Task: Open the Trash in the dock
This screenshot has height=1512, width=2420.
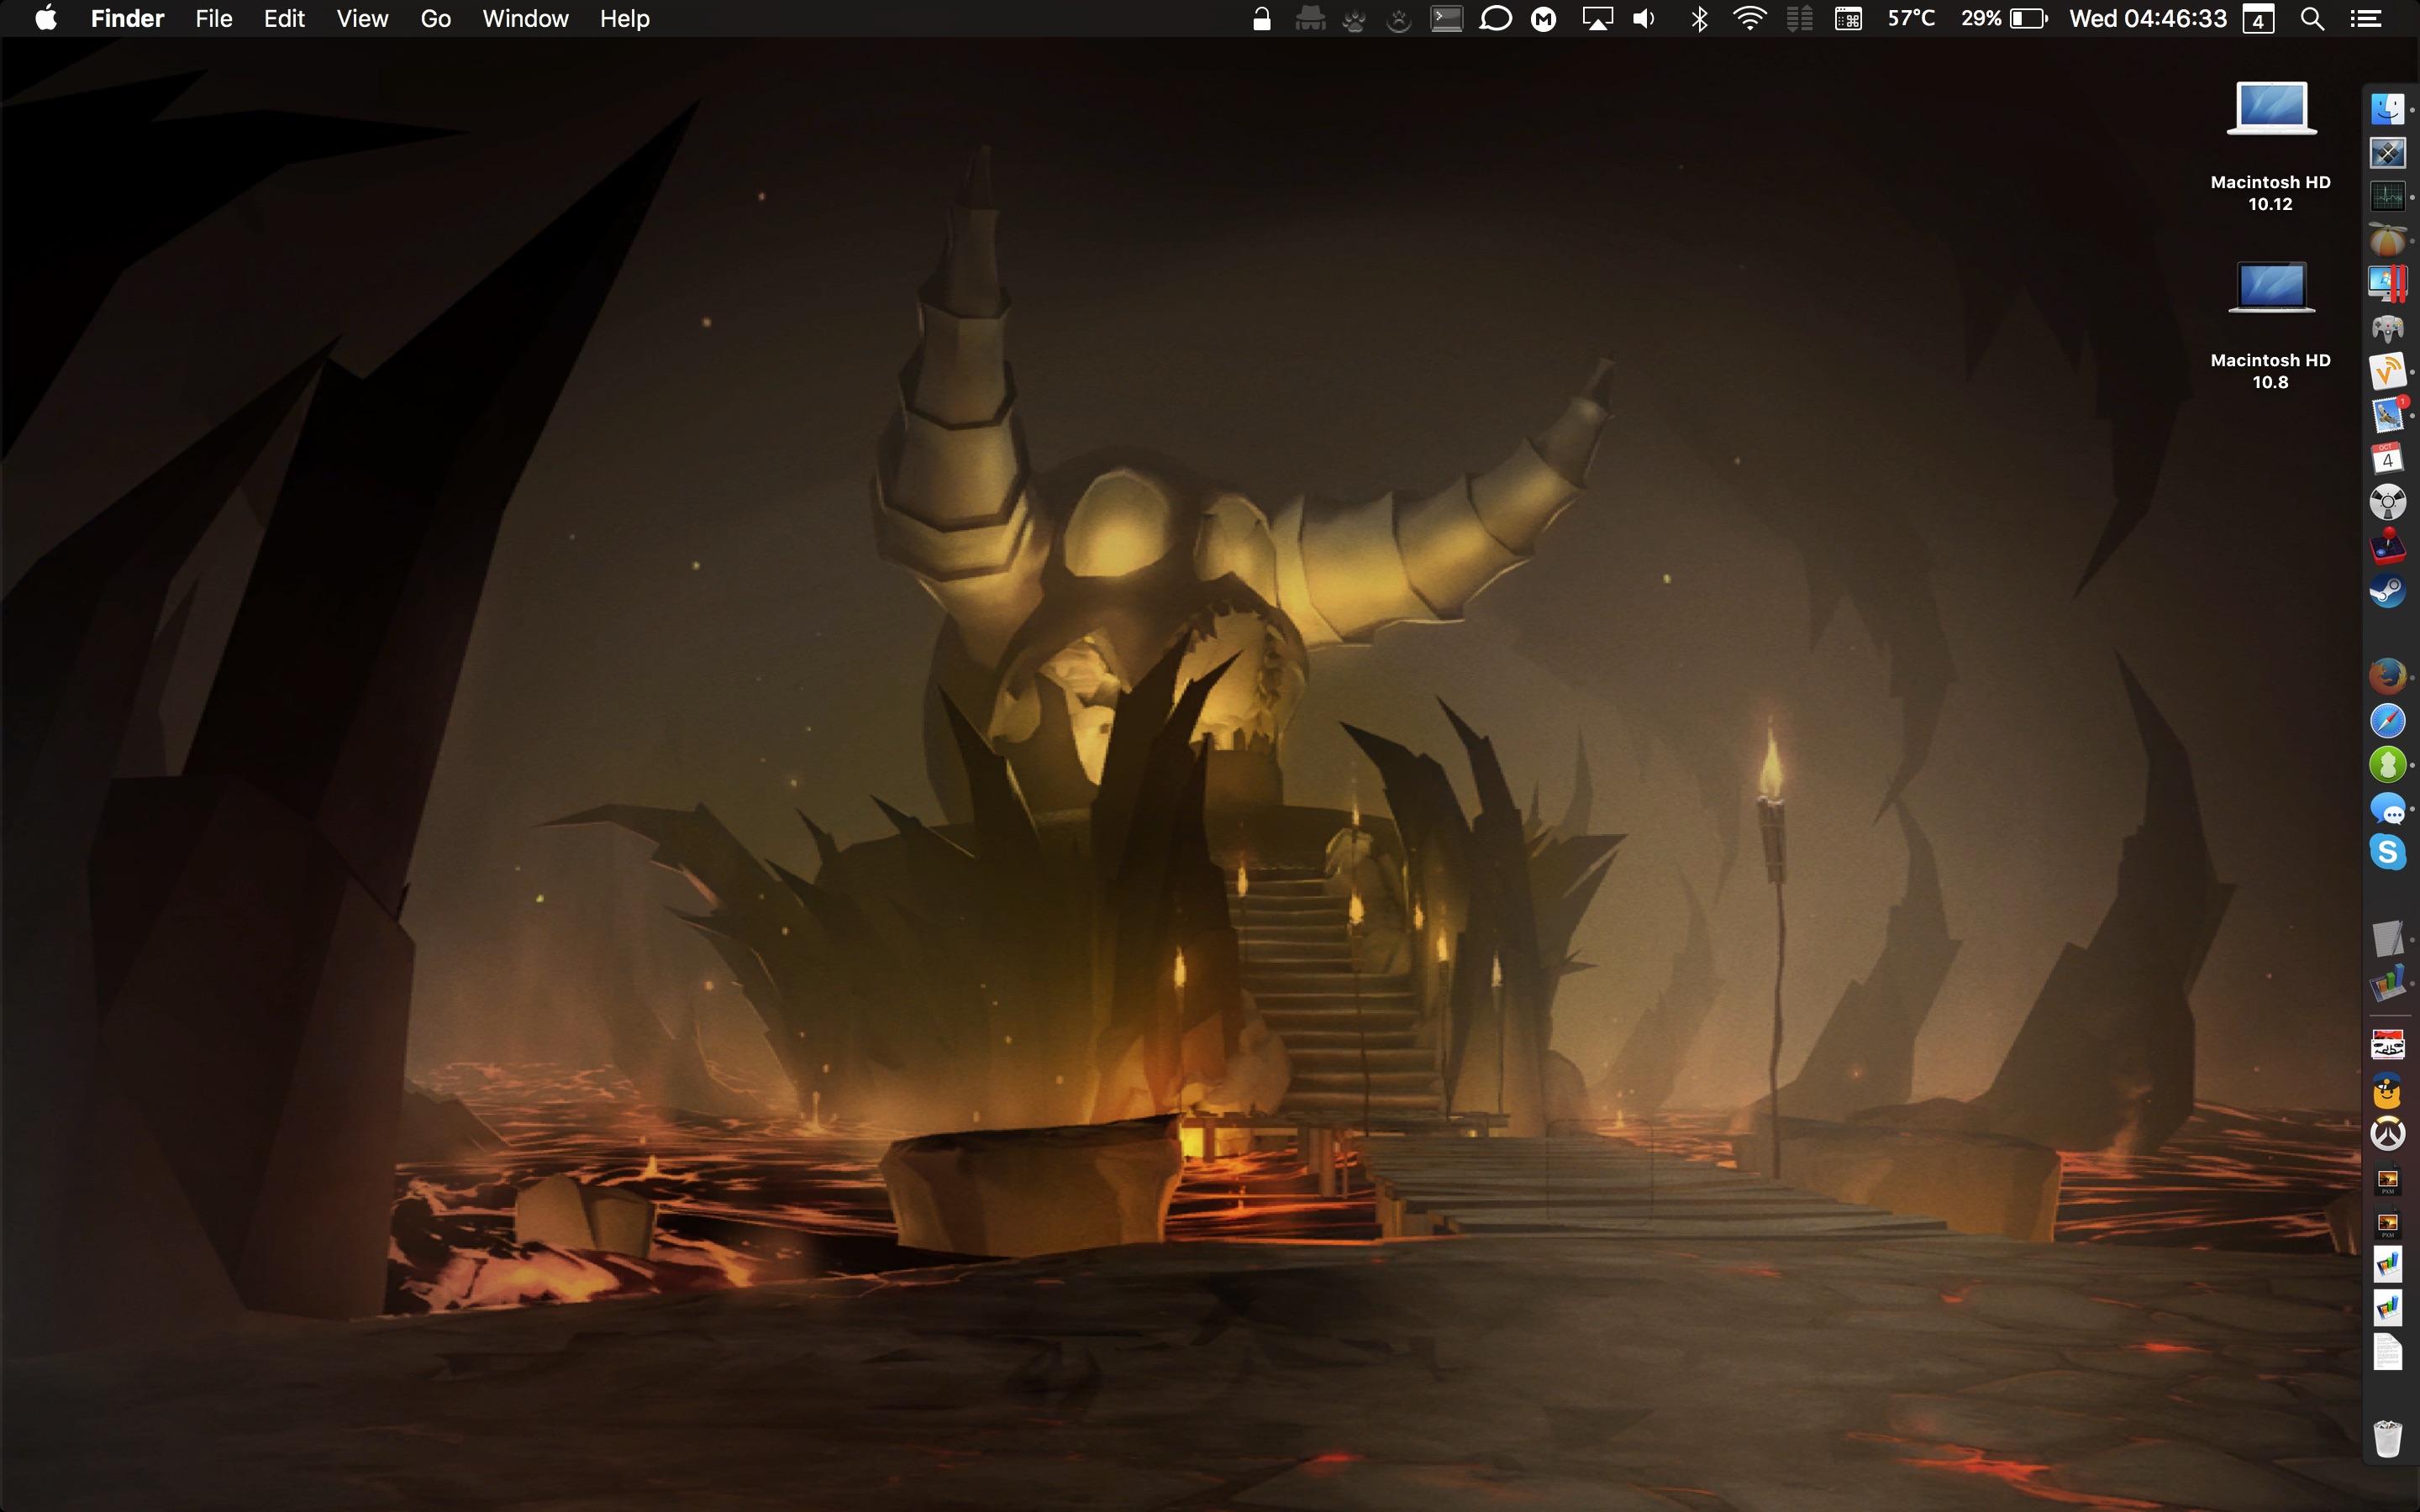Action: point(2387,1438)
